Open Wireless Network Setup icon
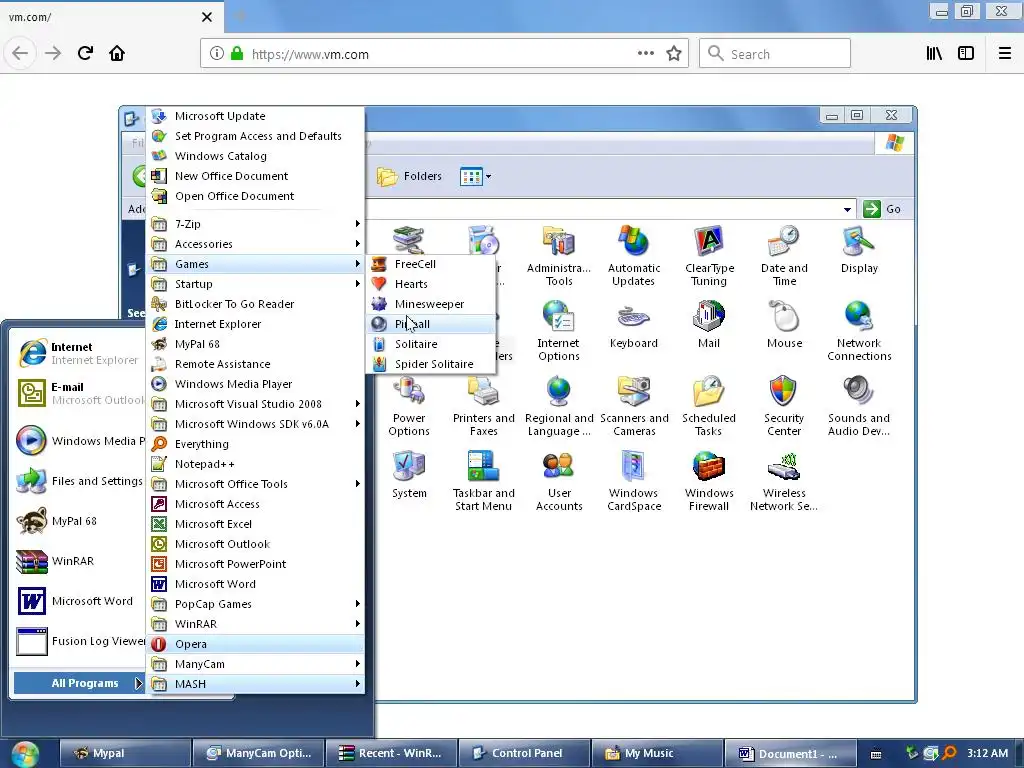The width and height of the screenshot is (1024, 768). [x=784, y=481]
